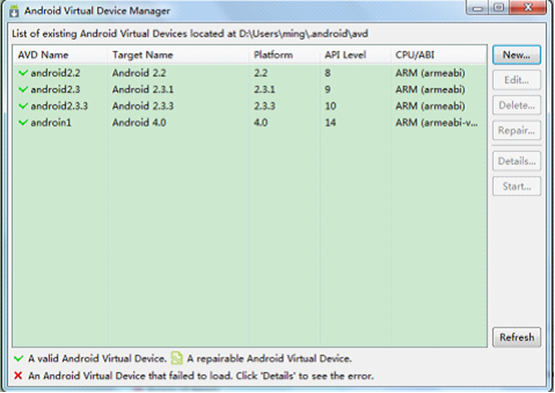Click the Start... button
This screenshot has width=555, height=393.
pos(516,186)
